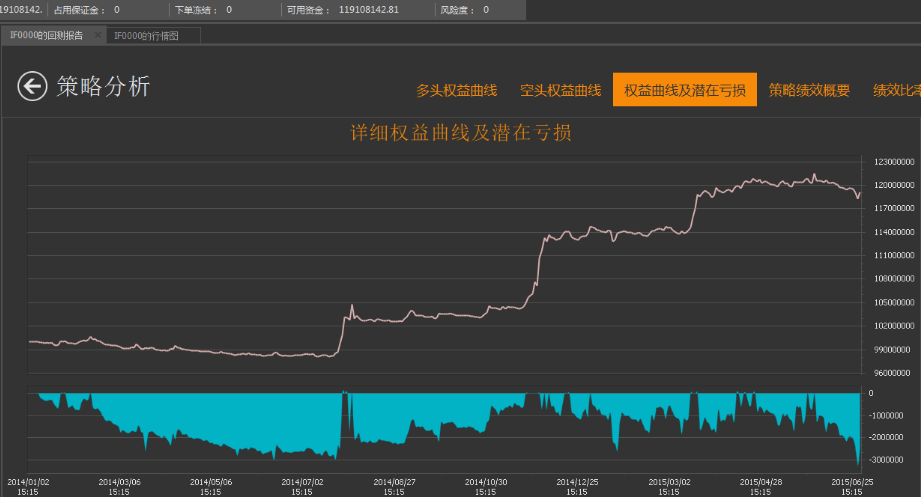Click the 2014/01/02 starting date label
This screenshot has width=921, height=497.
tap(27, 486)
